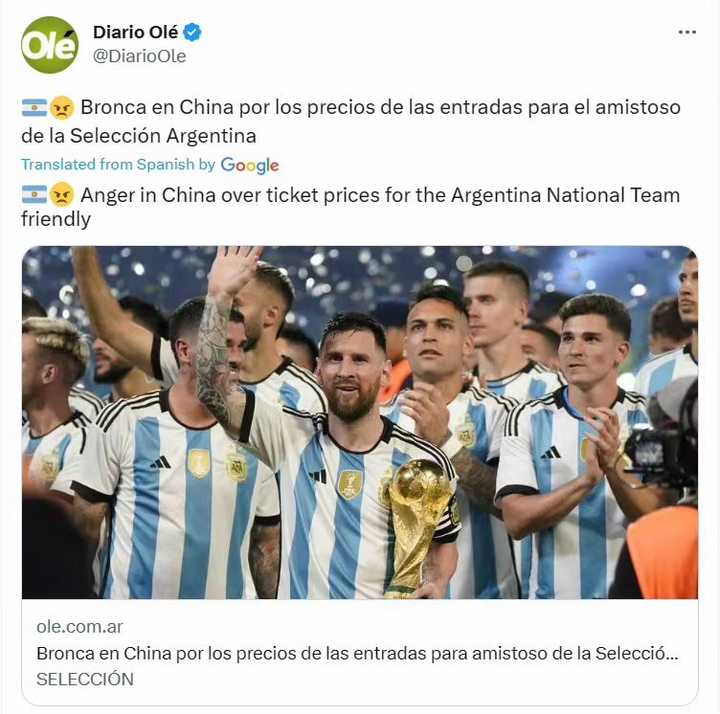Select the translated English tweet text
The image size is (720, 714).
point(351,207)
